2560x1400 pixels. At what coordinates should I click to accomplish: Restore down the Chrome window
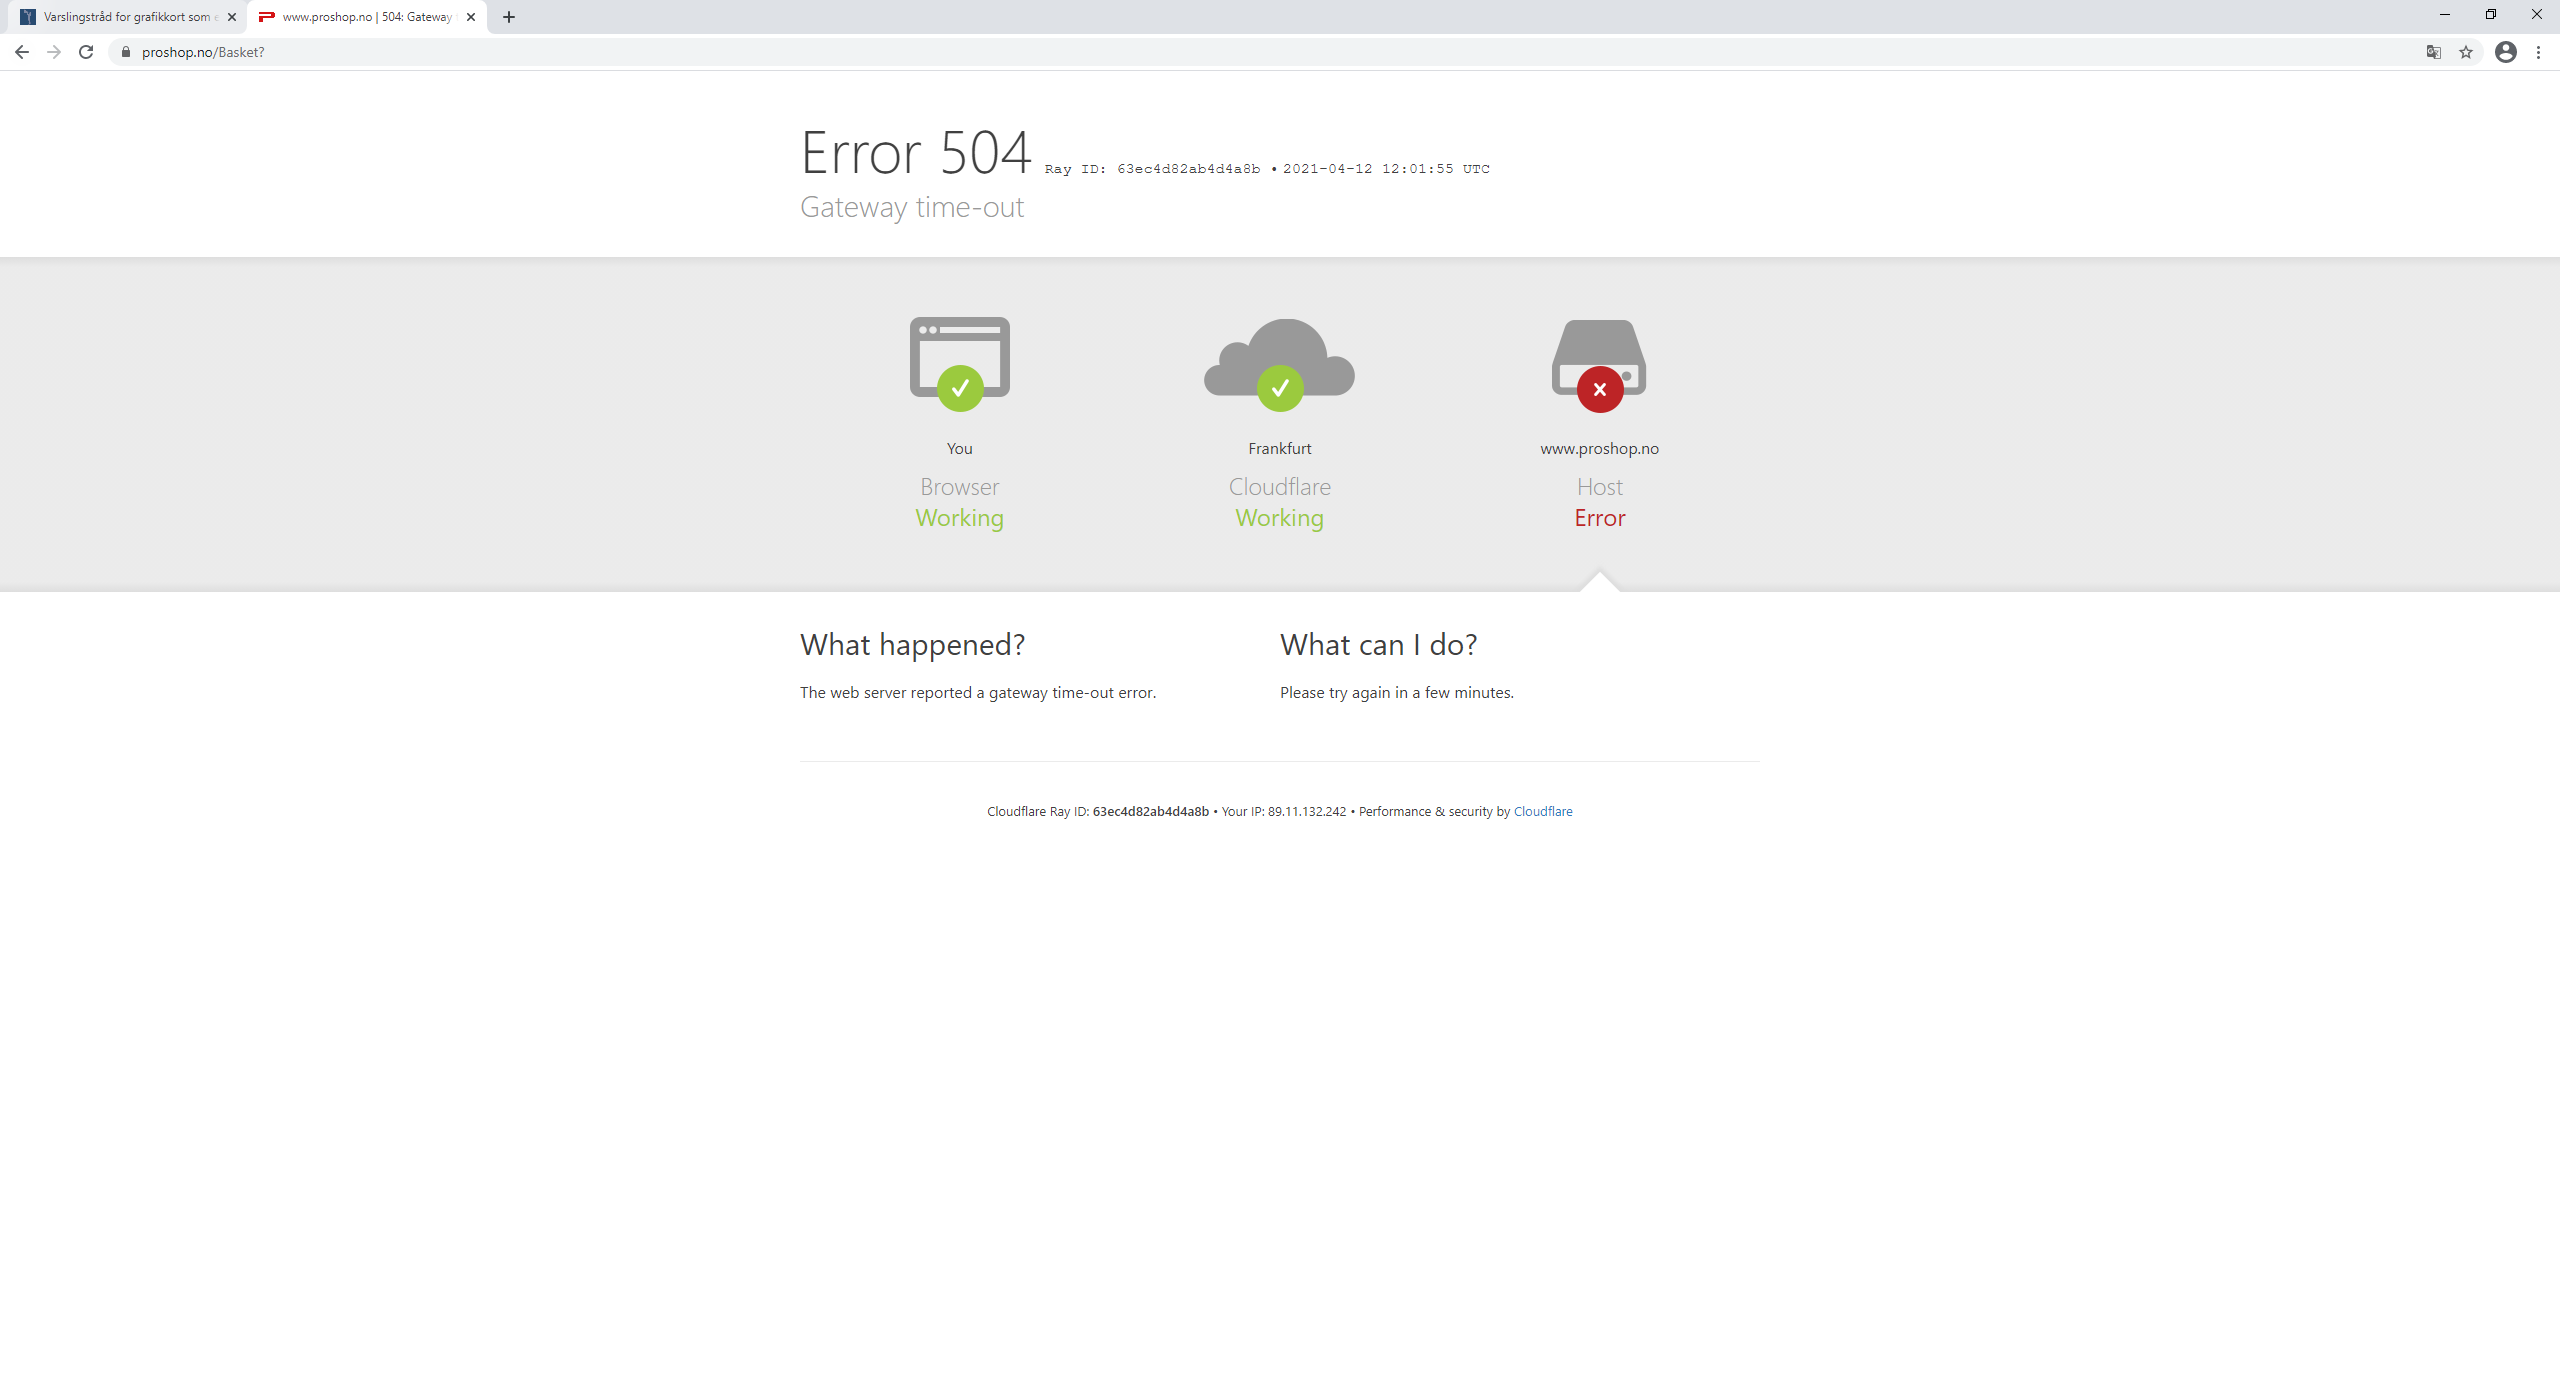2490,14
